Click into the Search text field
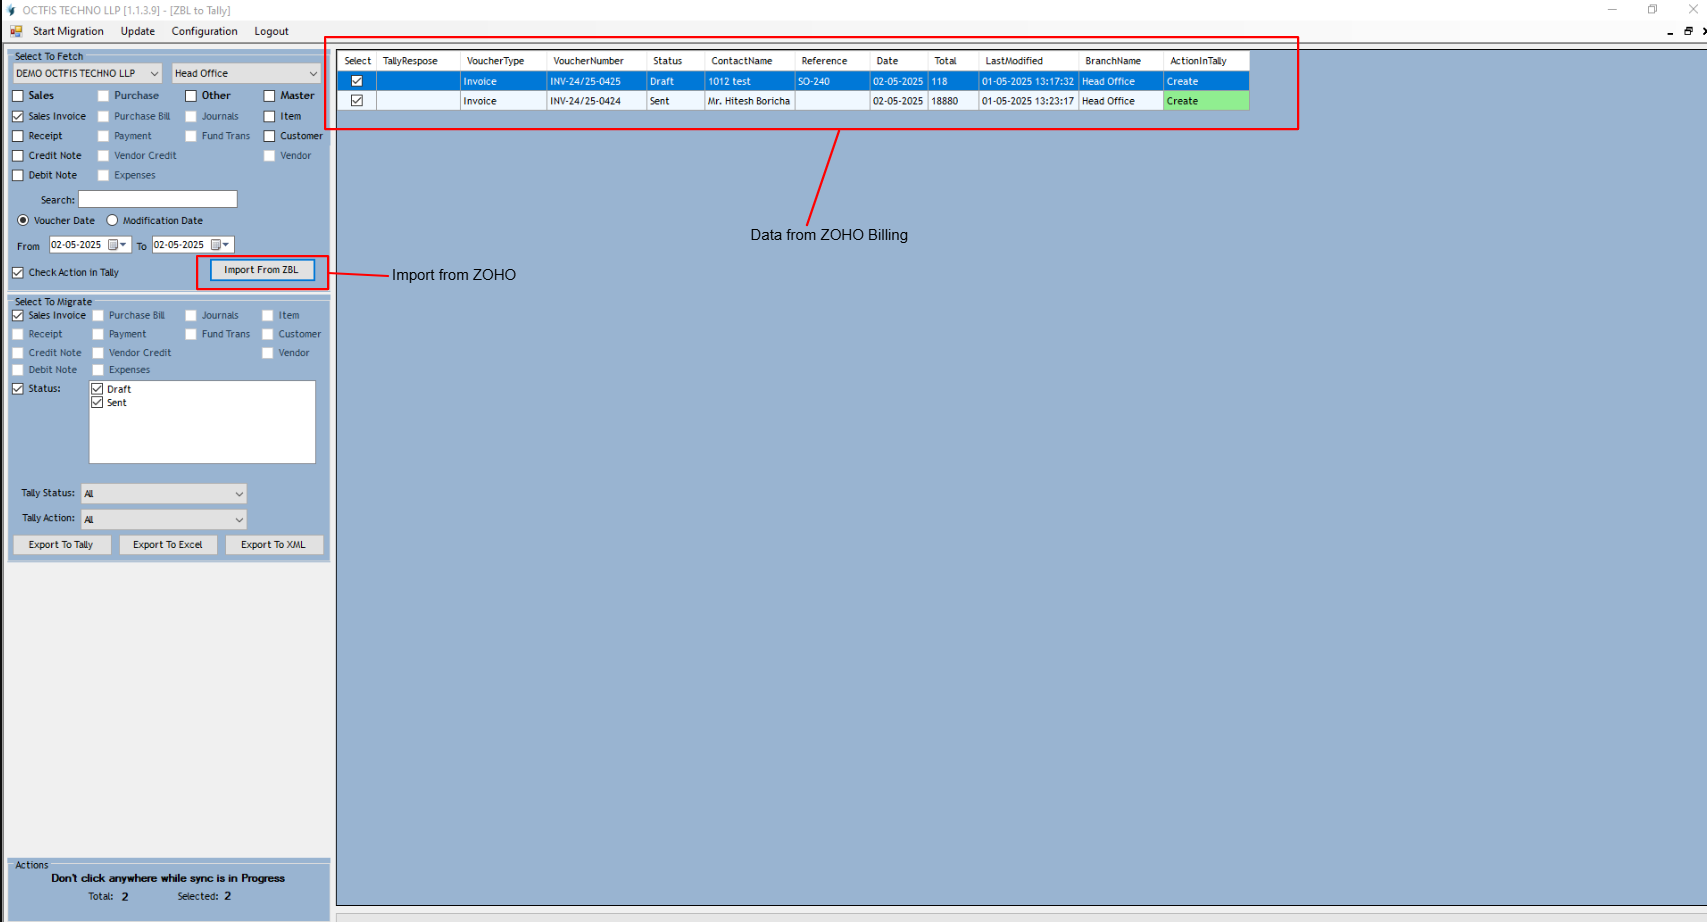The width and height of the screenshot is (1707, 922). click(158, 200)
